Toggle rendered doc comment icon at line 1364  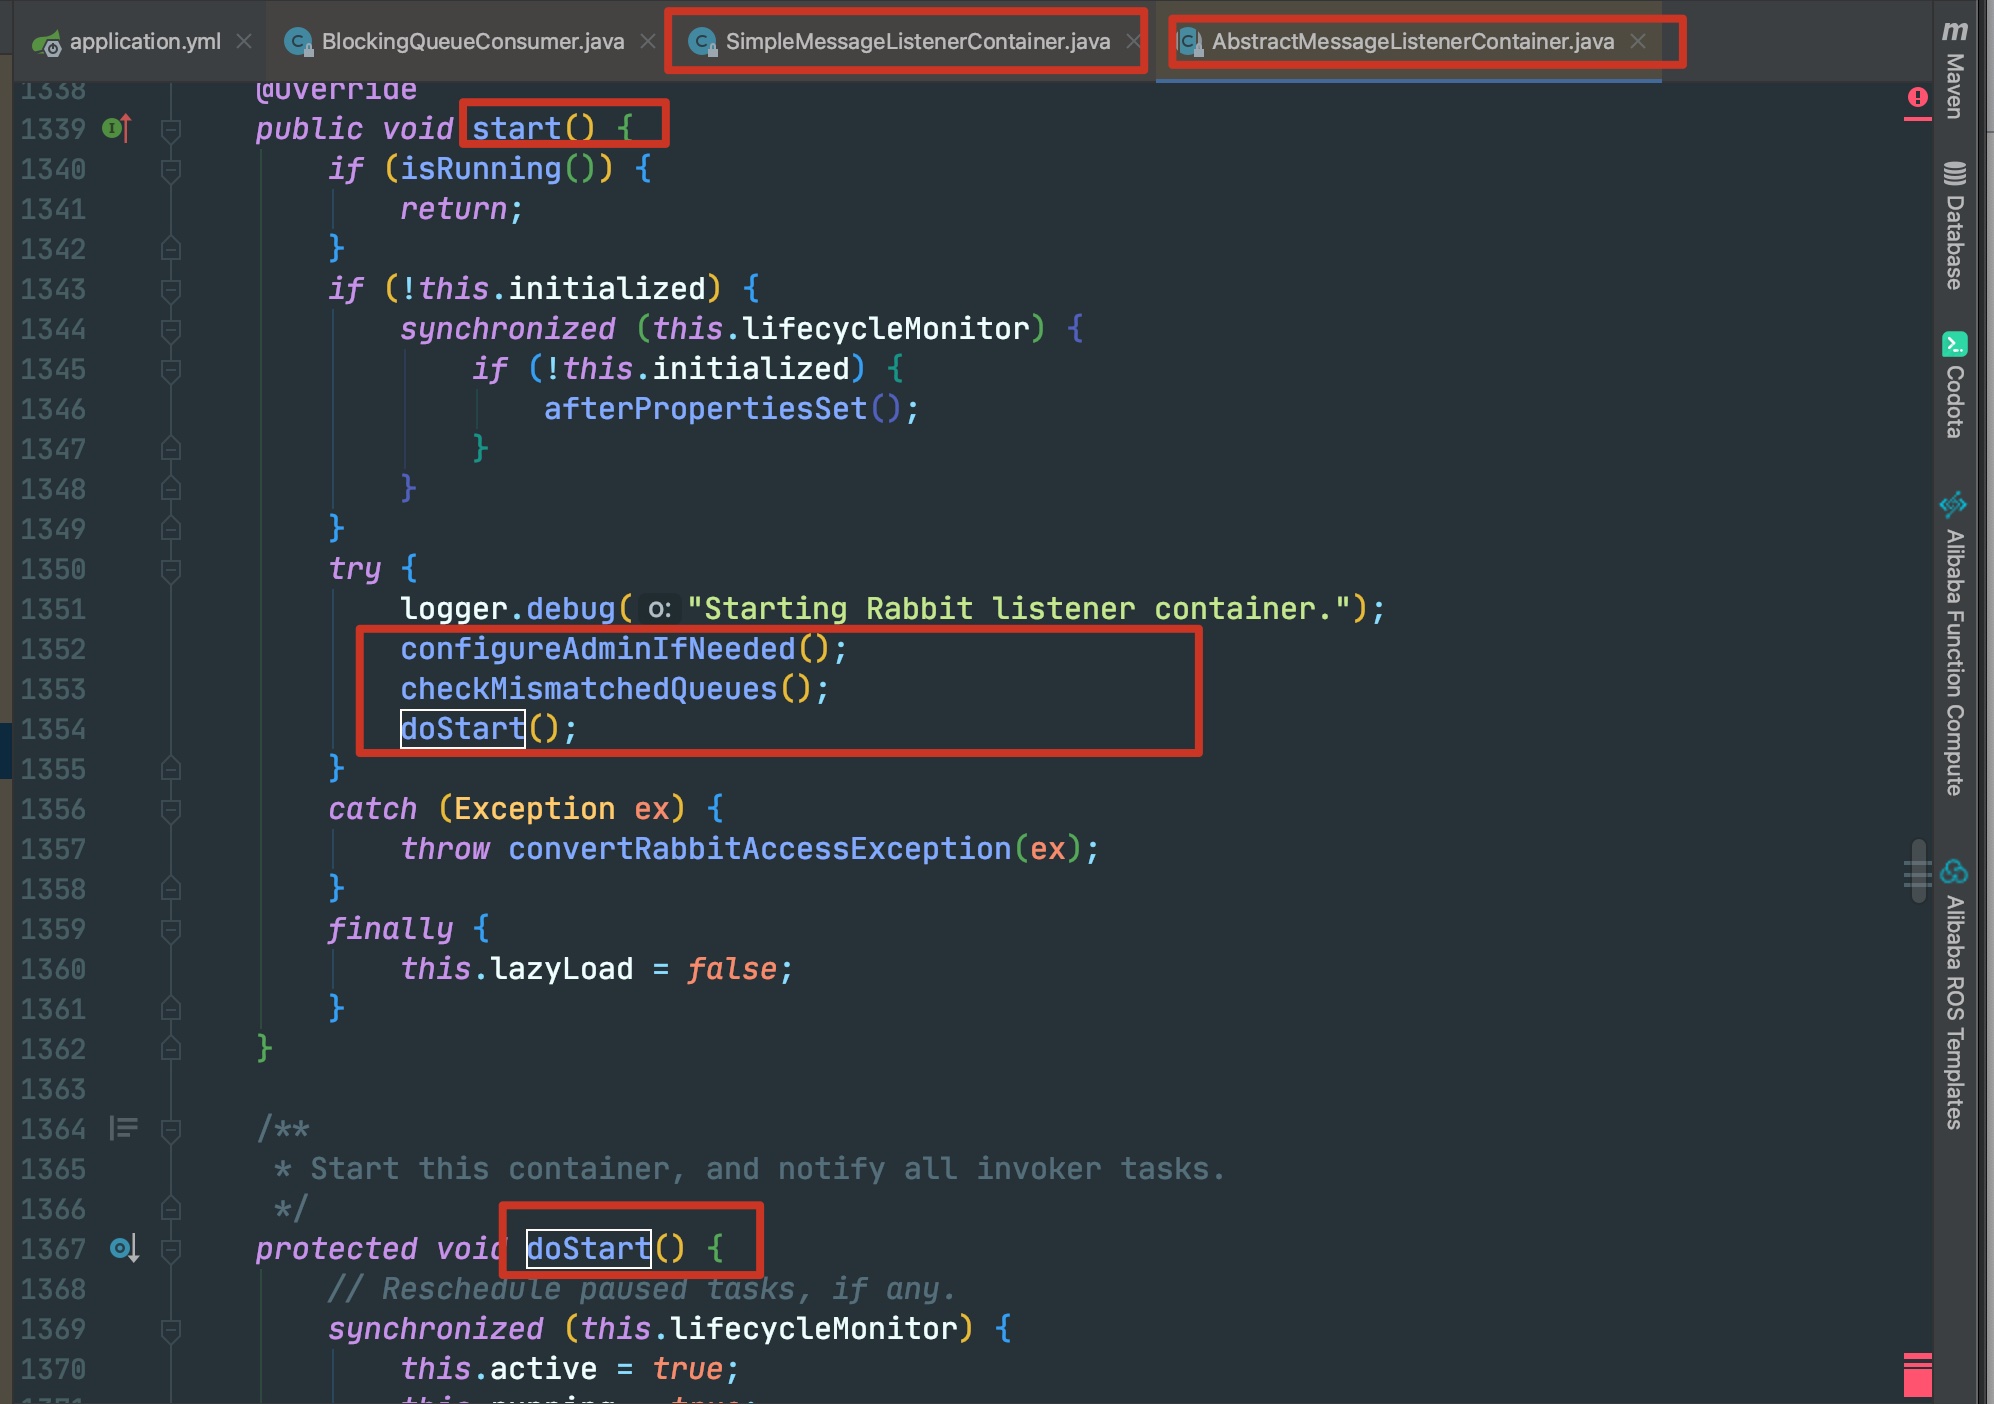(x=124, y=1129)
